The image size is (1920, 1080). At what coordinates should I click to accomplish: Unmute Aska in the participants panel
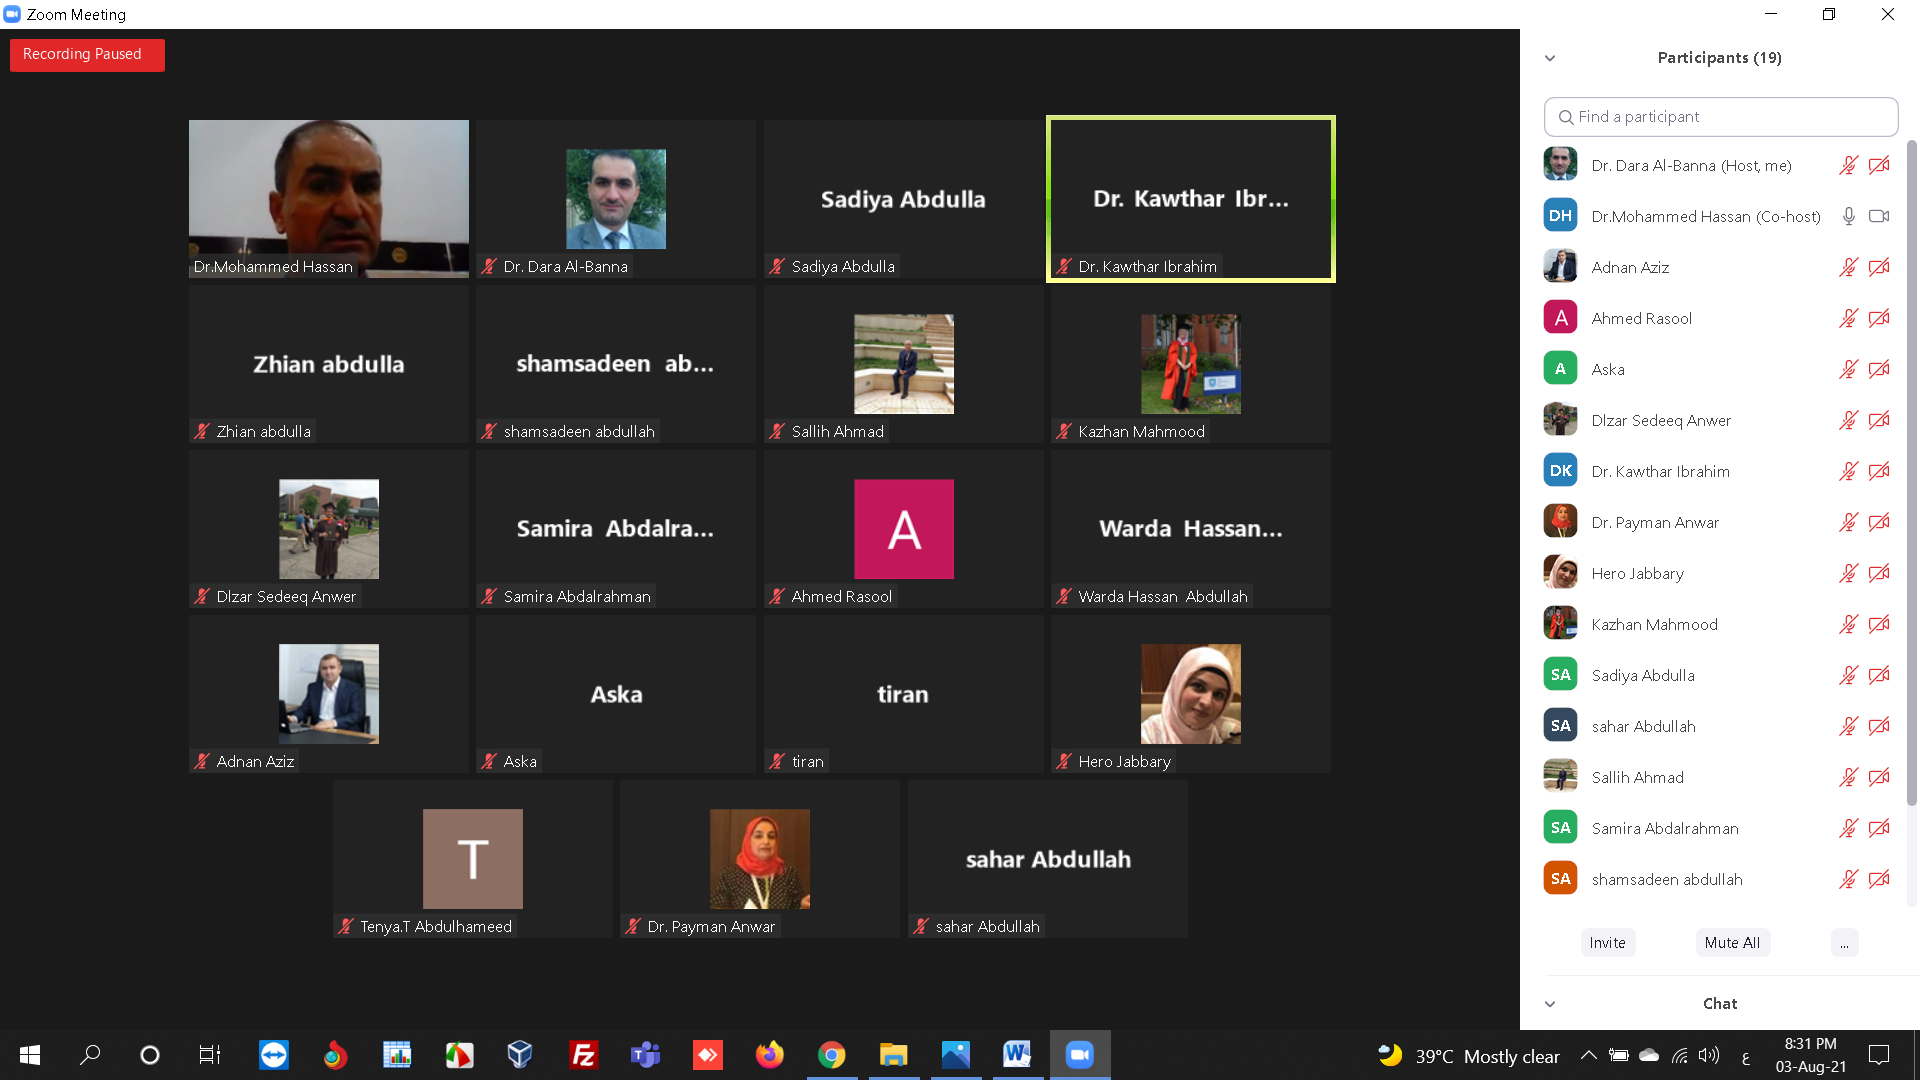[1848, 369]
